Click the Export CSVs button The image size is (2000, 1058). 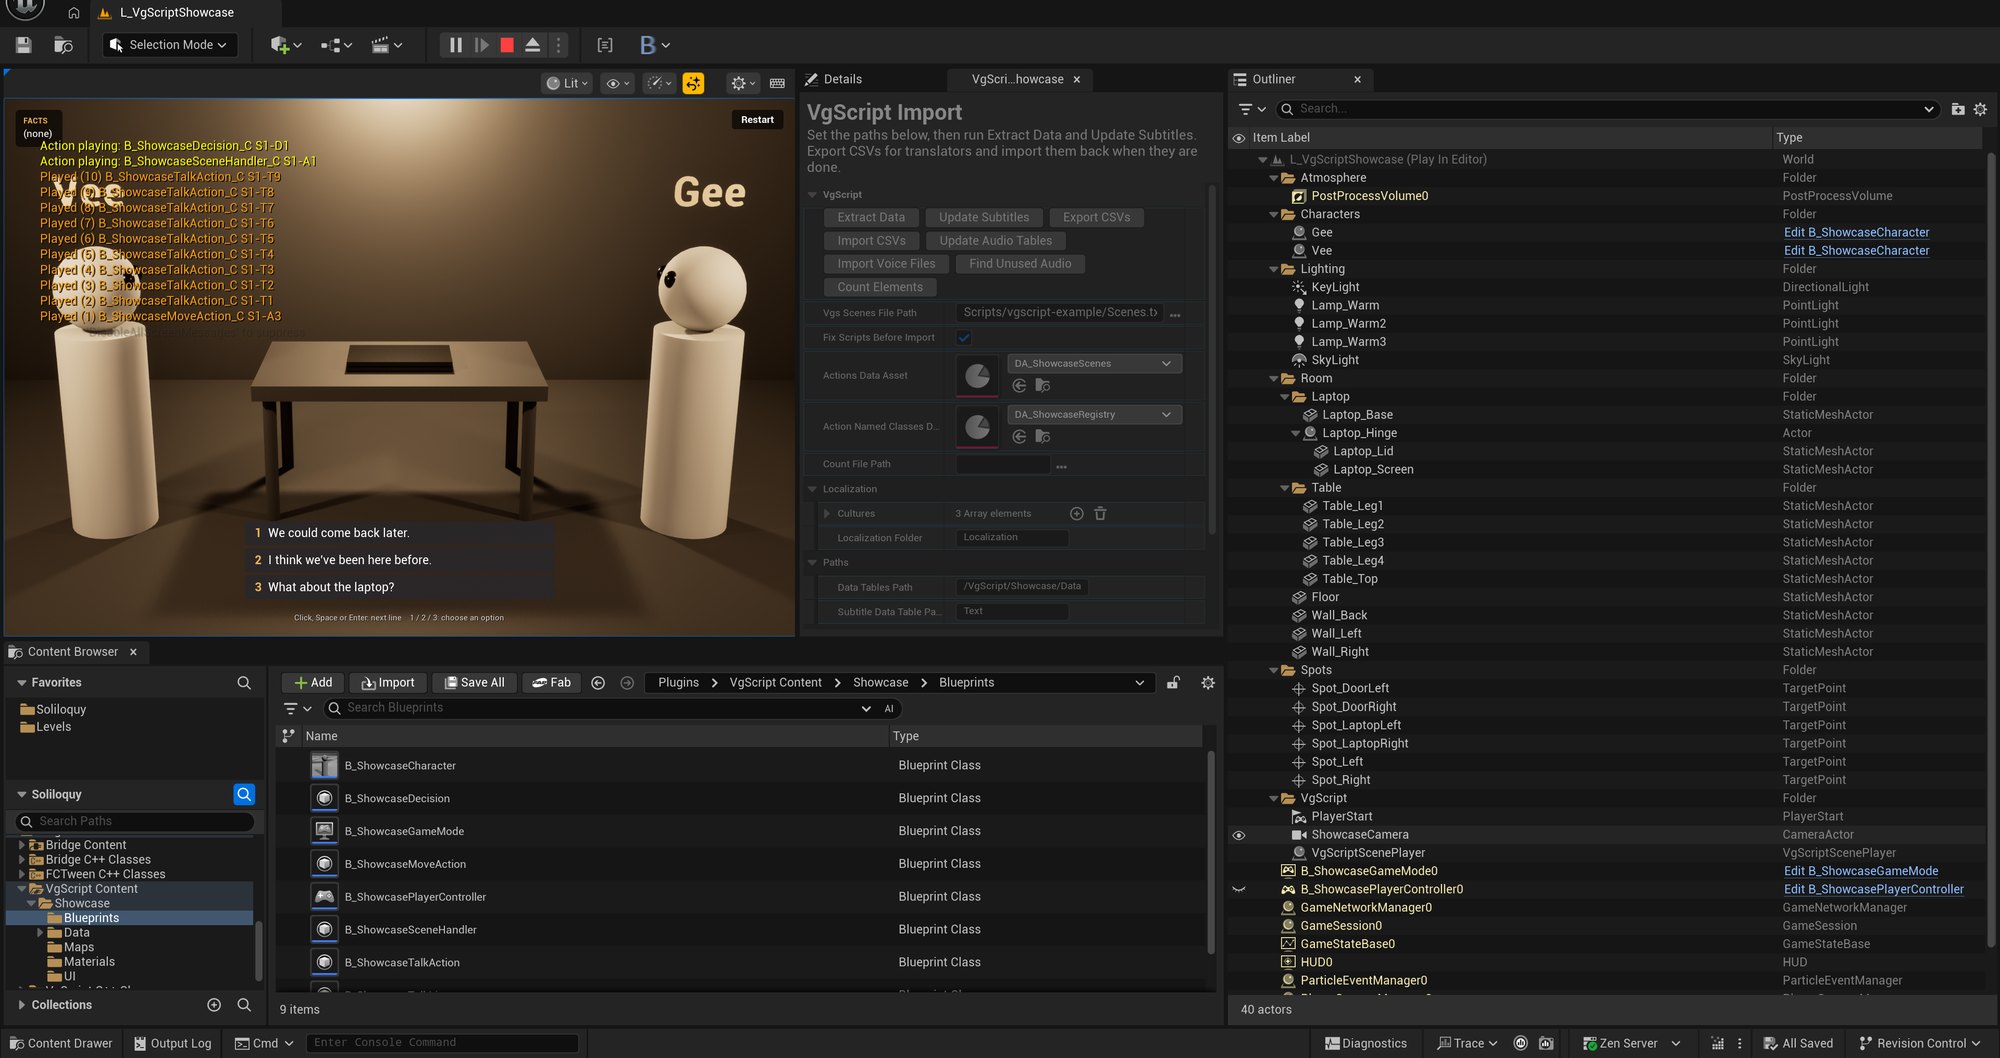pos(1097,218)
